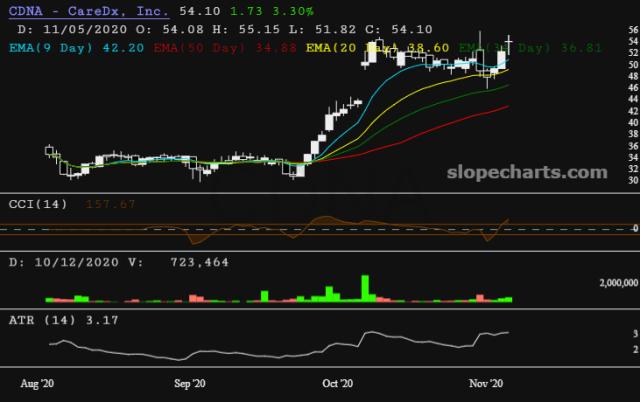This screenshot has height=402, width=640.
Task: Click the Nov '20 time axis label
Action: (486, 384)
